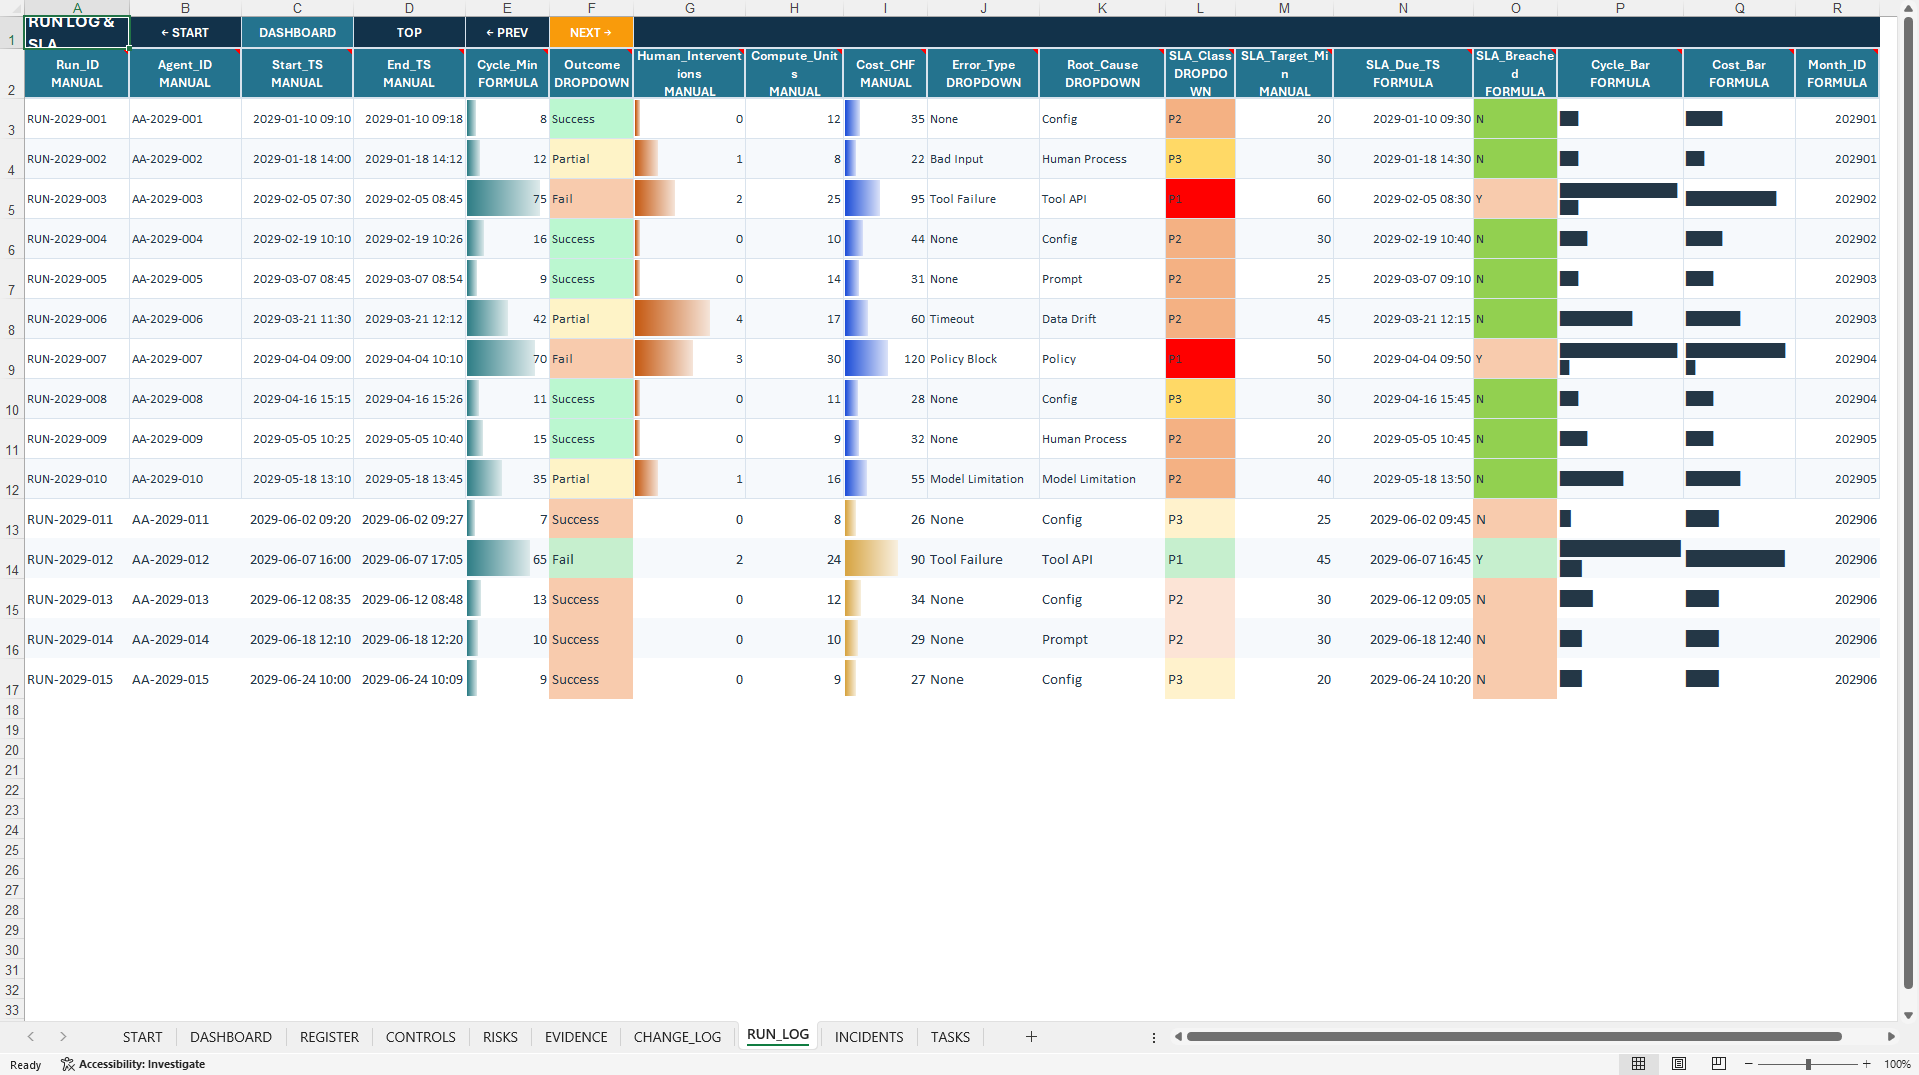Click the sheet tab options dots
The width and height of the screenshot is (1919, 1075).
click(x=1153, y=1037)
